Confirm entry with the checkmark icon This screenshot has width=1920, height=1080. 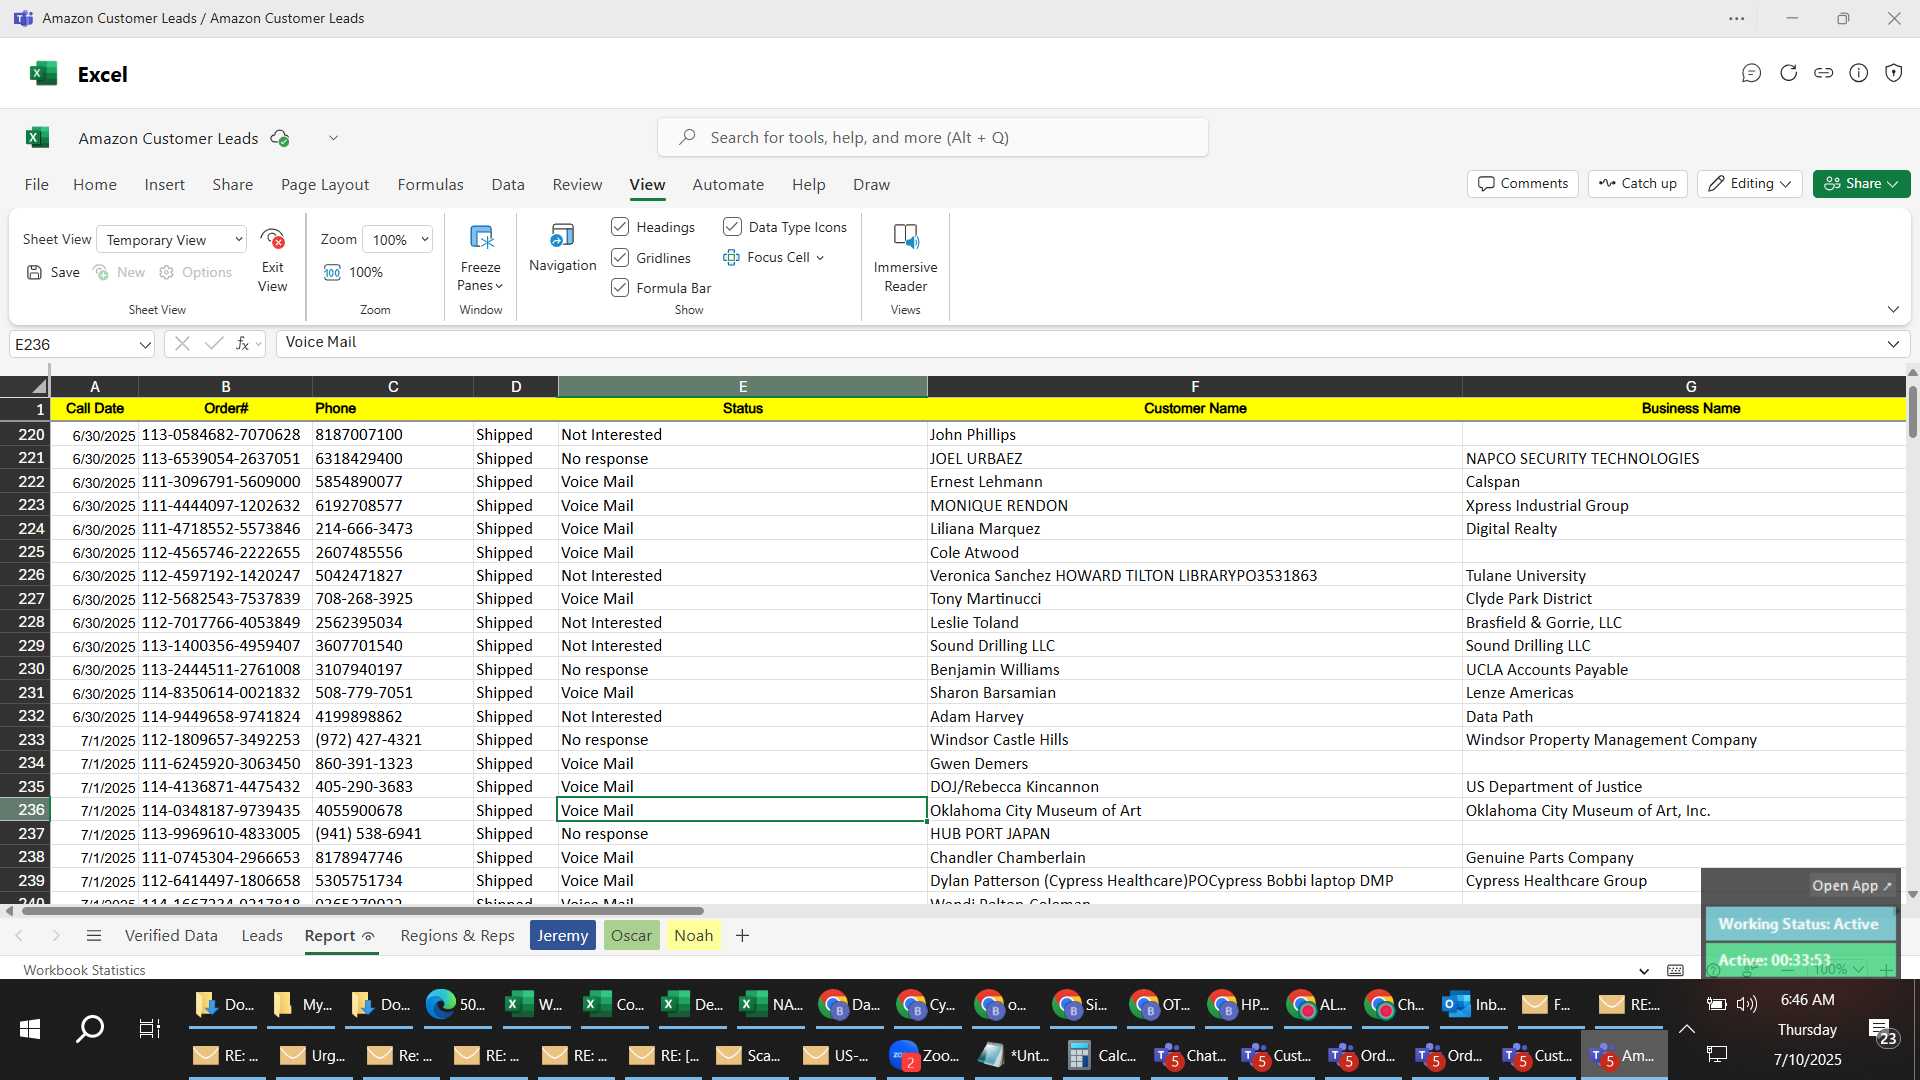[x=213, y=344]
